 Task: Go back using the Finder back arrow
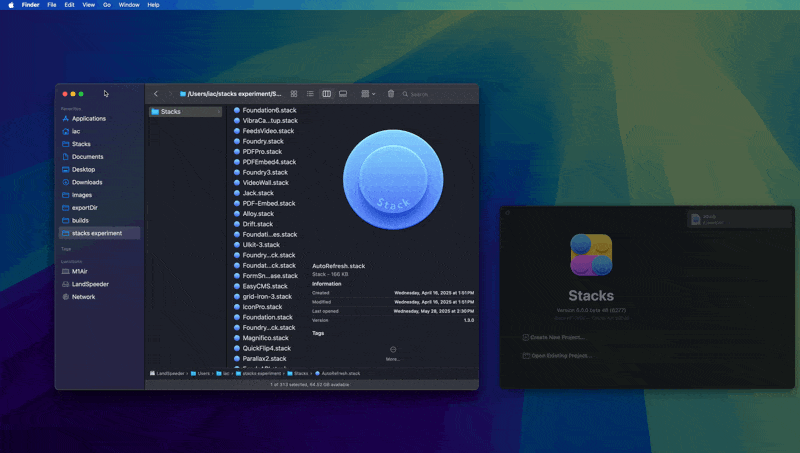pyautogui.click(x=156, y=94)
